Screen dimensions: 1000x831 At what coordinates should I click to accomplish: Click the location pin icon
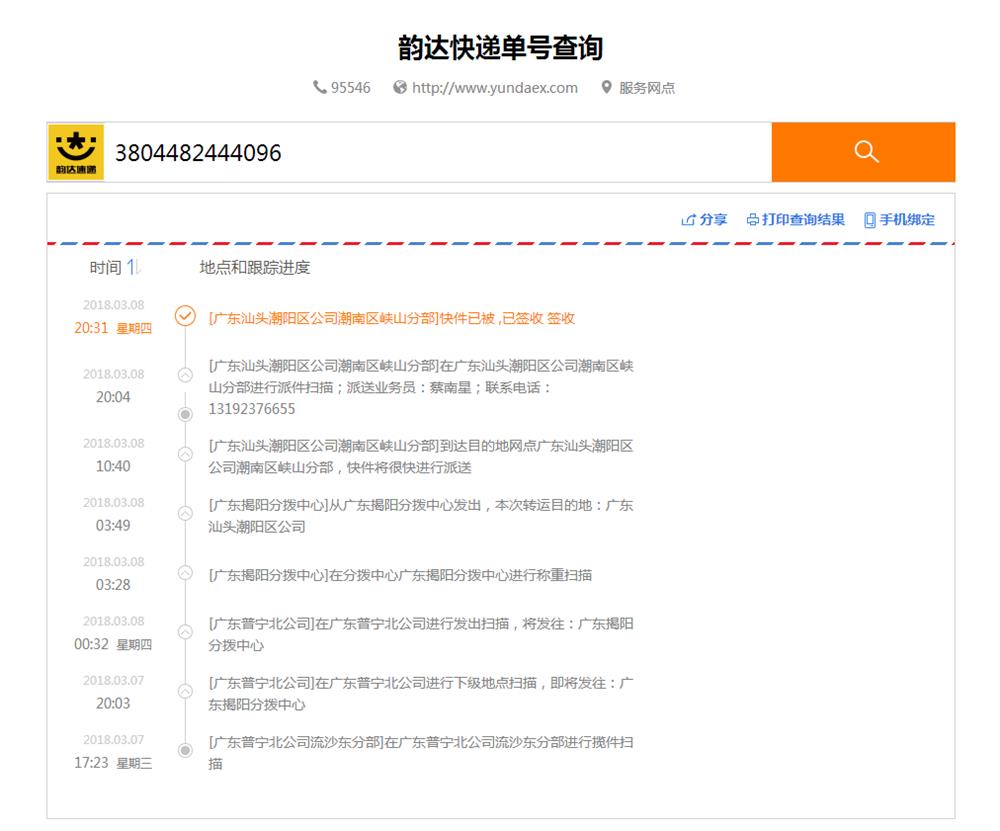point(607,87)
